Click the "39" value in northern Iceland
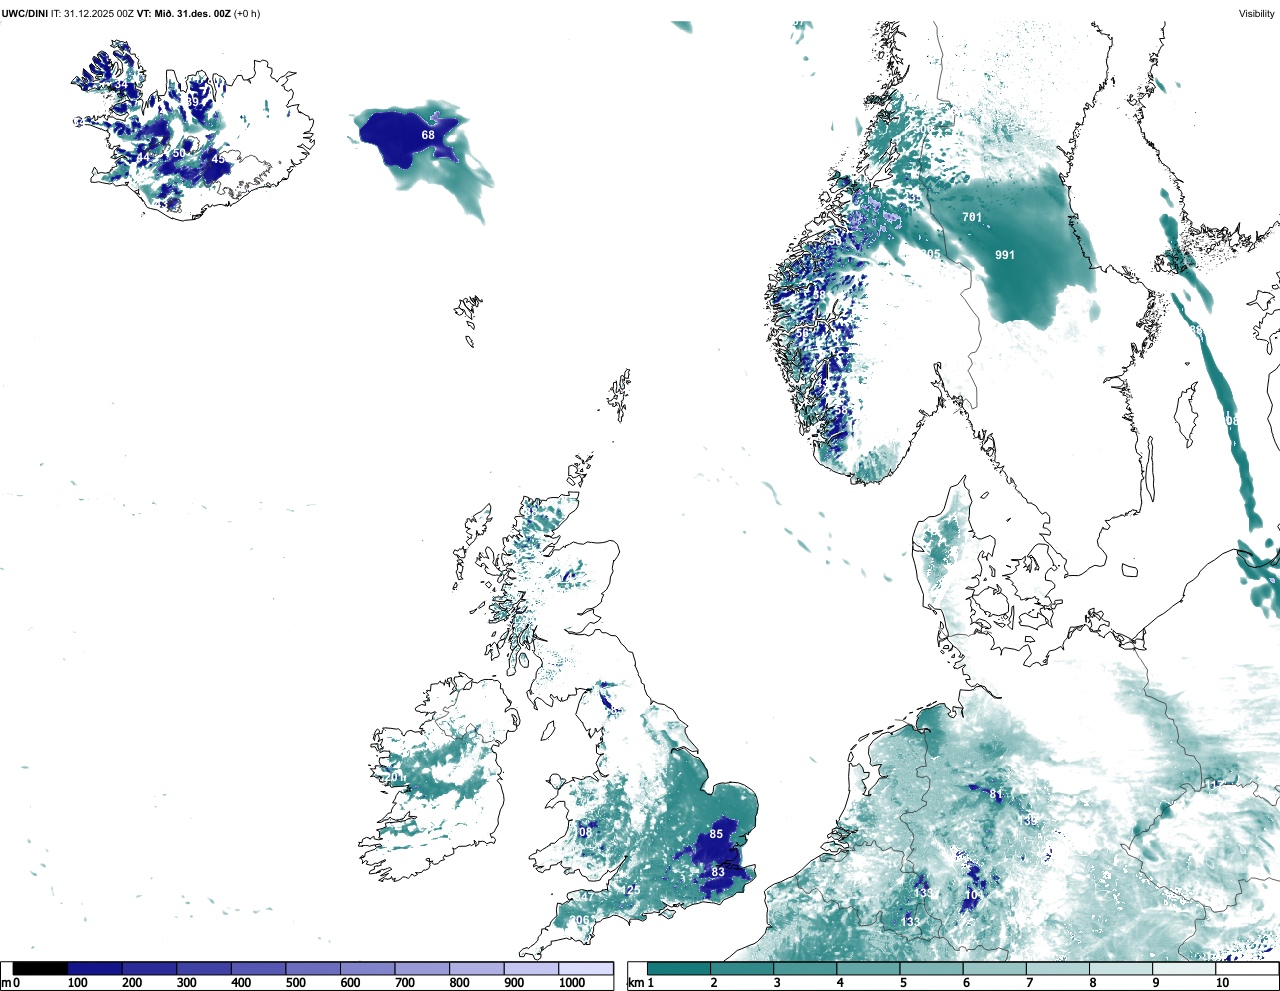The image size is (1280, 991). tap(193, 101)
